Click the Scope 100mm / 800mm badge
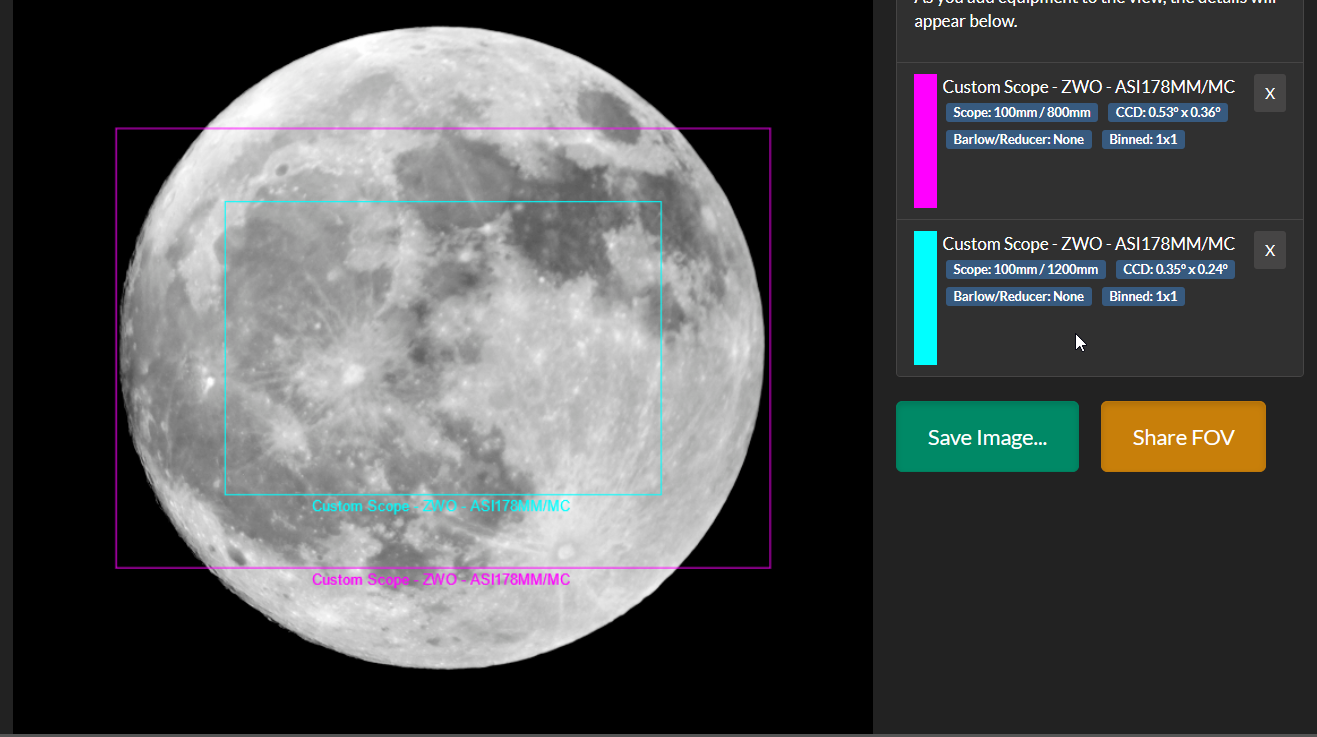The width and height of the screenshot is (1317, 737). coord(1021,112)
